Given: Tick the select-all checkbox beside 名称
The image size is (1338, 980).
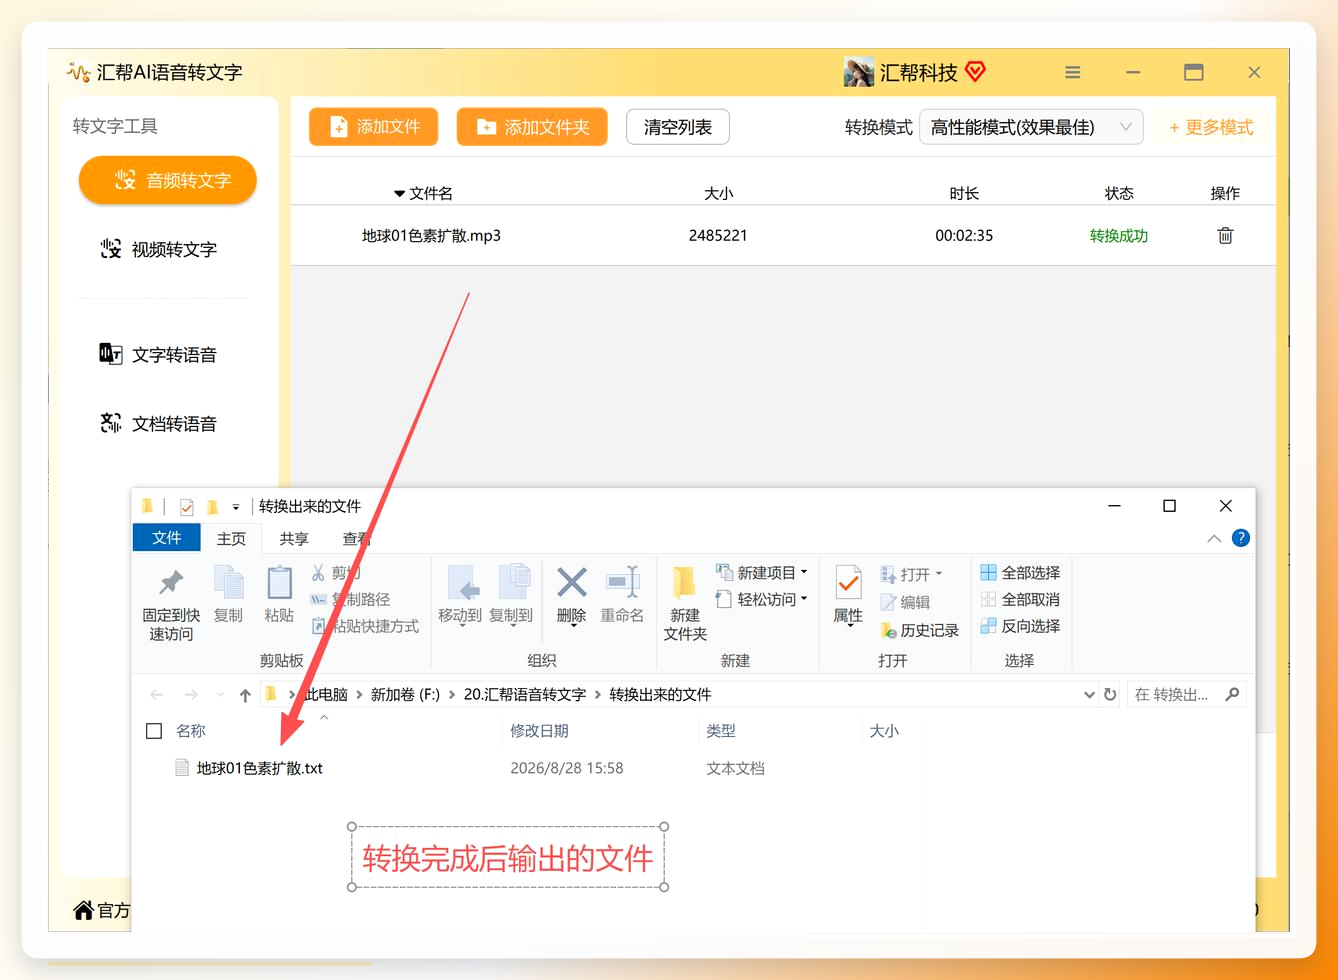Looking at the screenshot, I should click(154, 731).
